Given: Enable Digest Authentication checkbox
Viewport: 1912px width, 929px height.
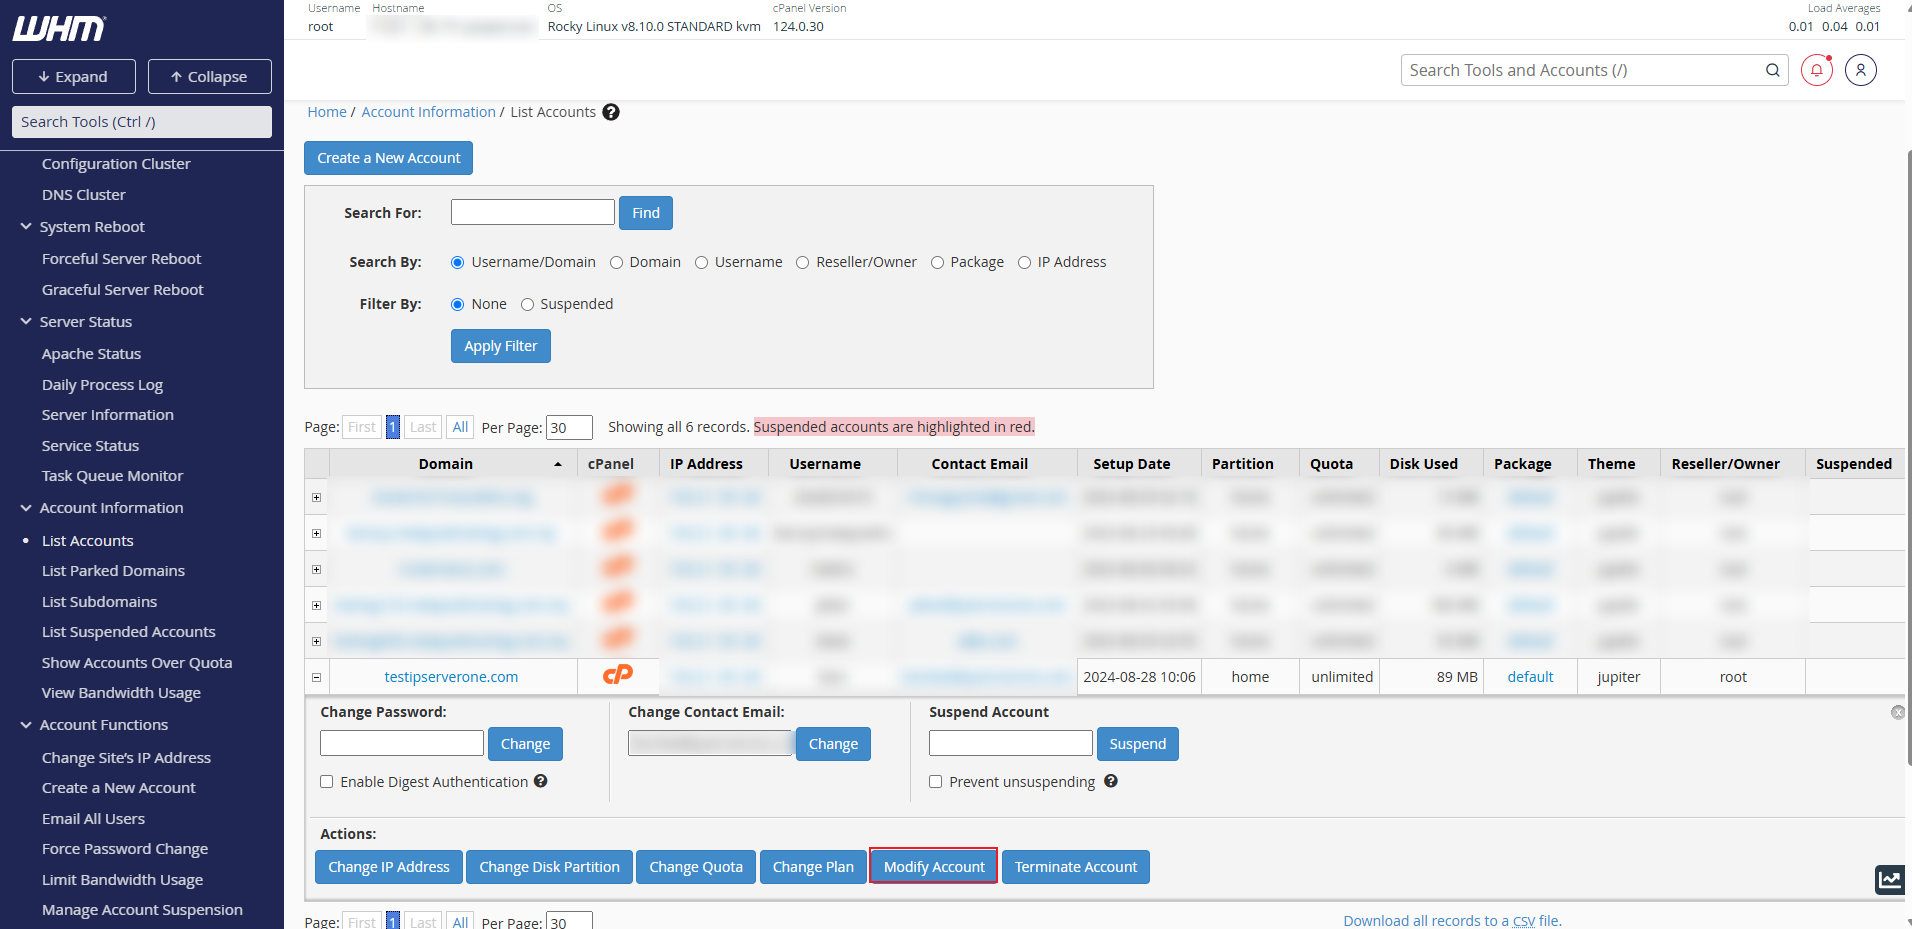Looking at the screenshot, I should (x=326, y=781).
